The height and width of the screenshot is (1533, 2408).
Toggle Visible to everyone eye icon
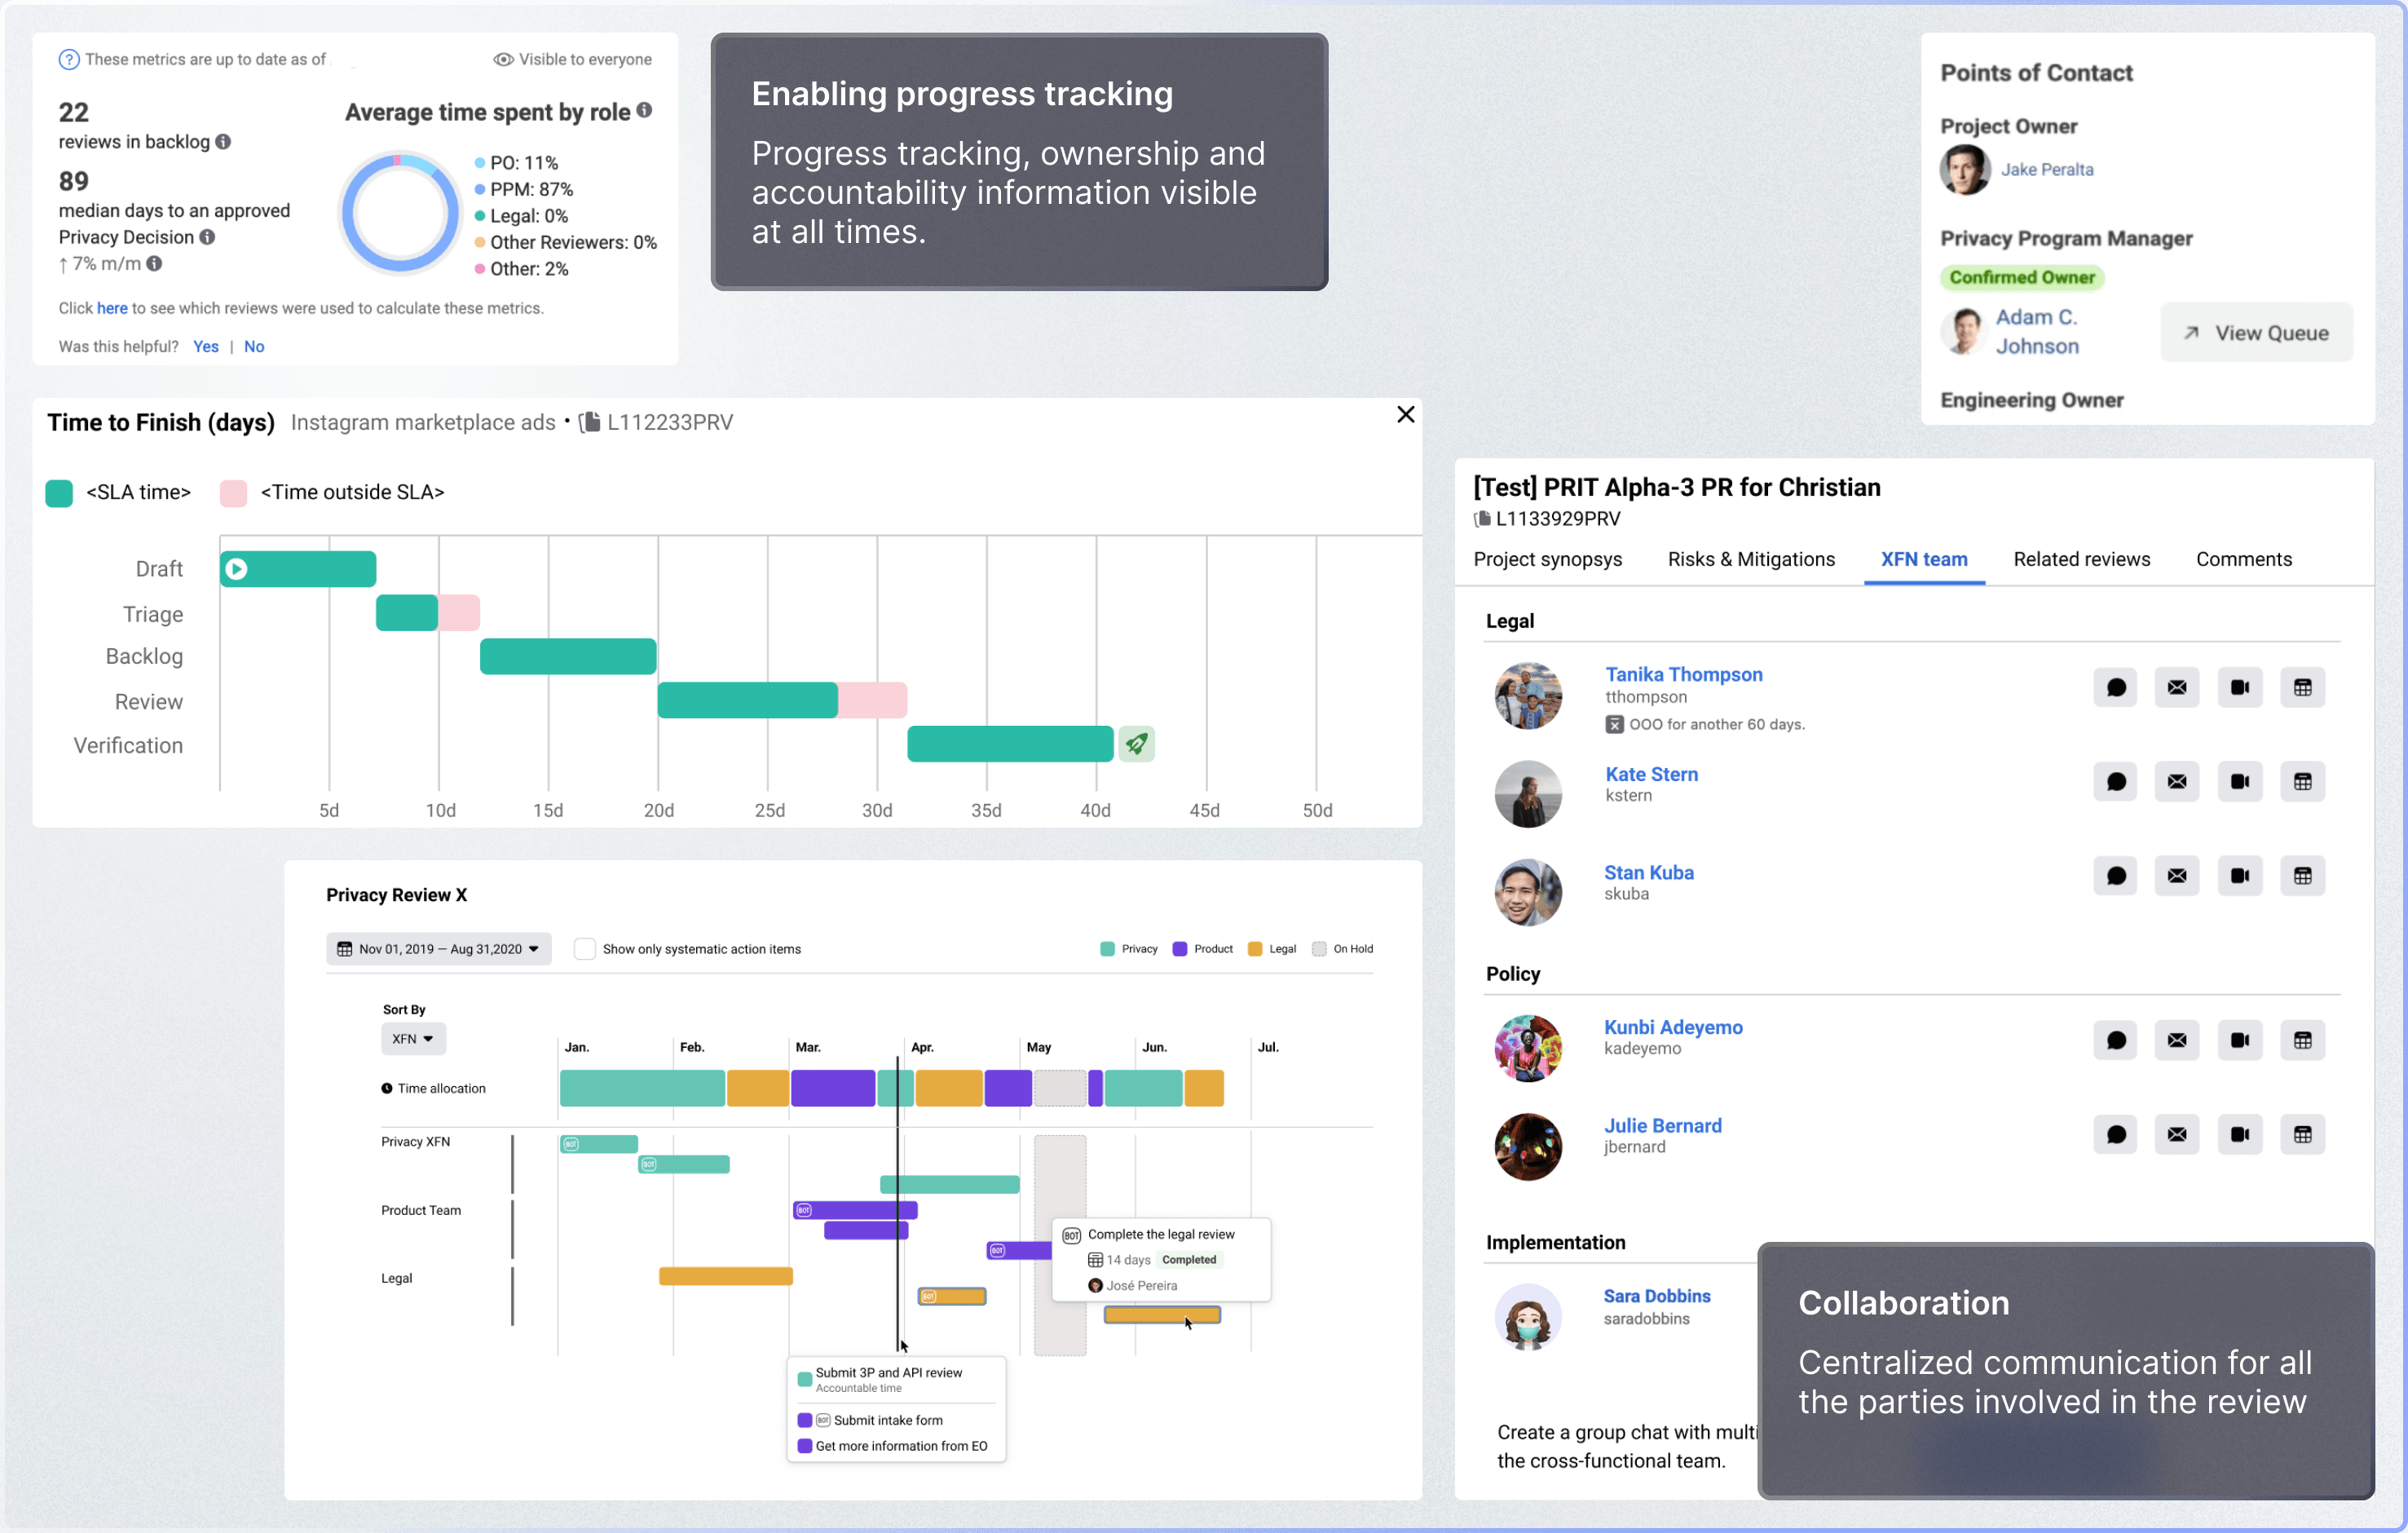[503, 60]
